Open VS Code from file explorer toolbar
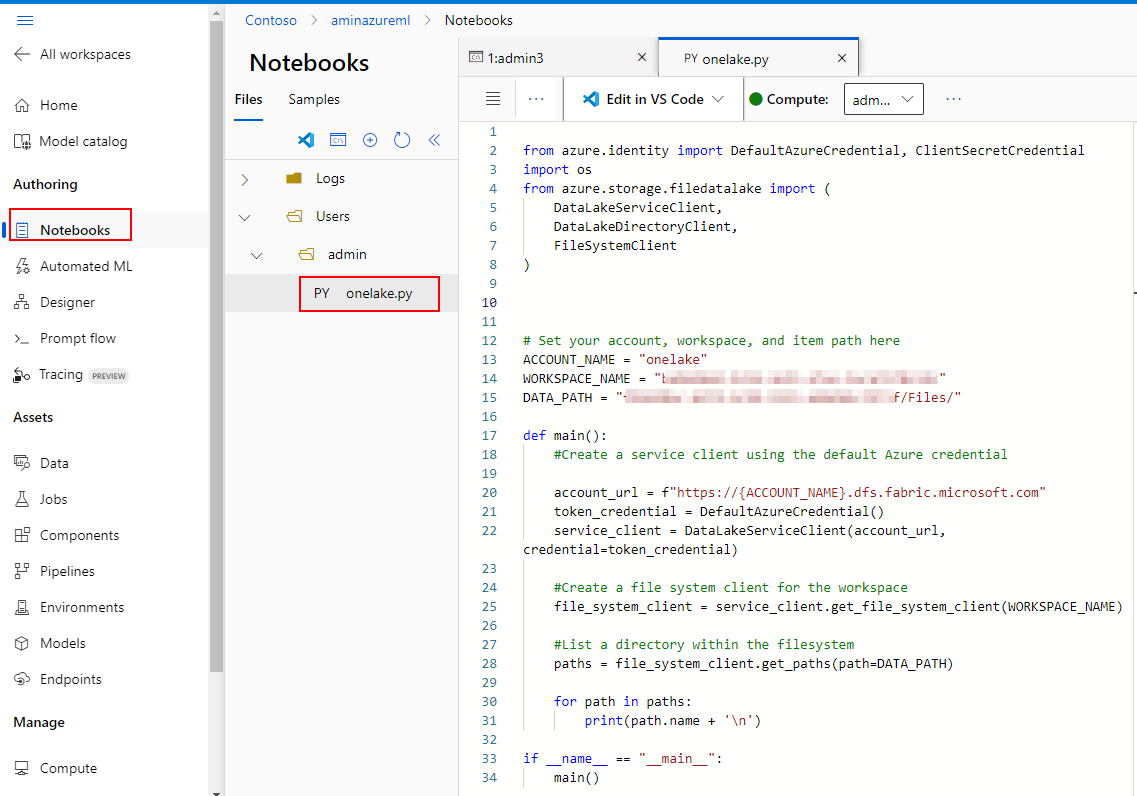This screenshot has height=796, width=1137. (307, 140)
